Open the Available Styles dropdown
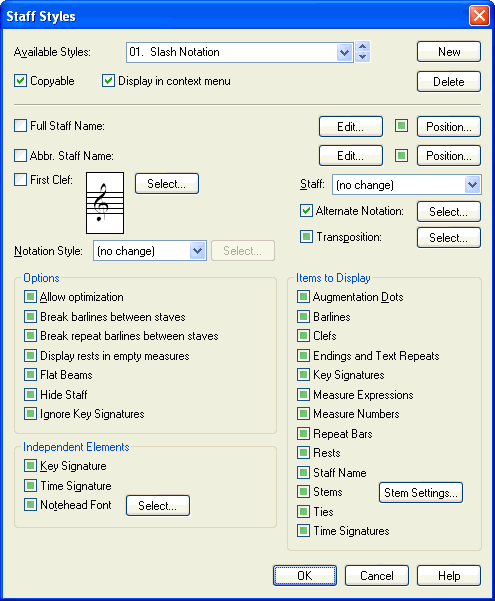Image resolution: width=495 pixels, height=601 pixels. tap(344, 52)
